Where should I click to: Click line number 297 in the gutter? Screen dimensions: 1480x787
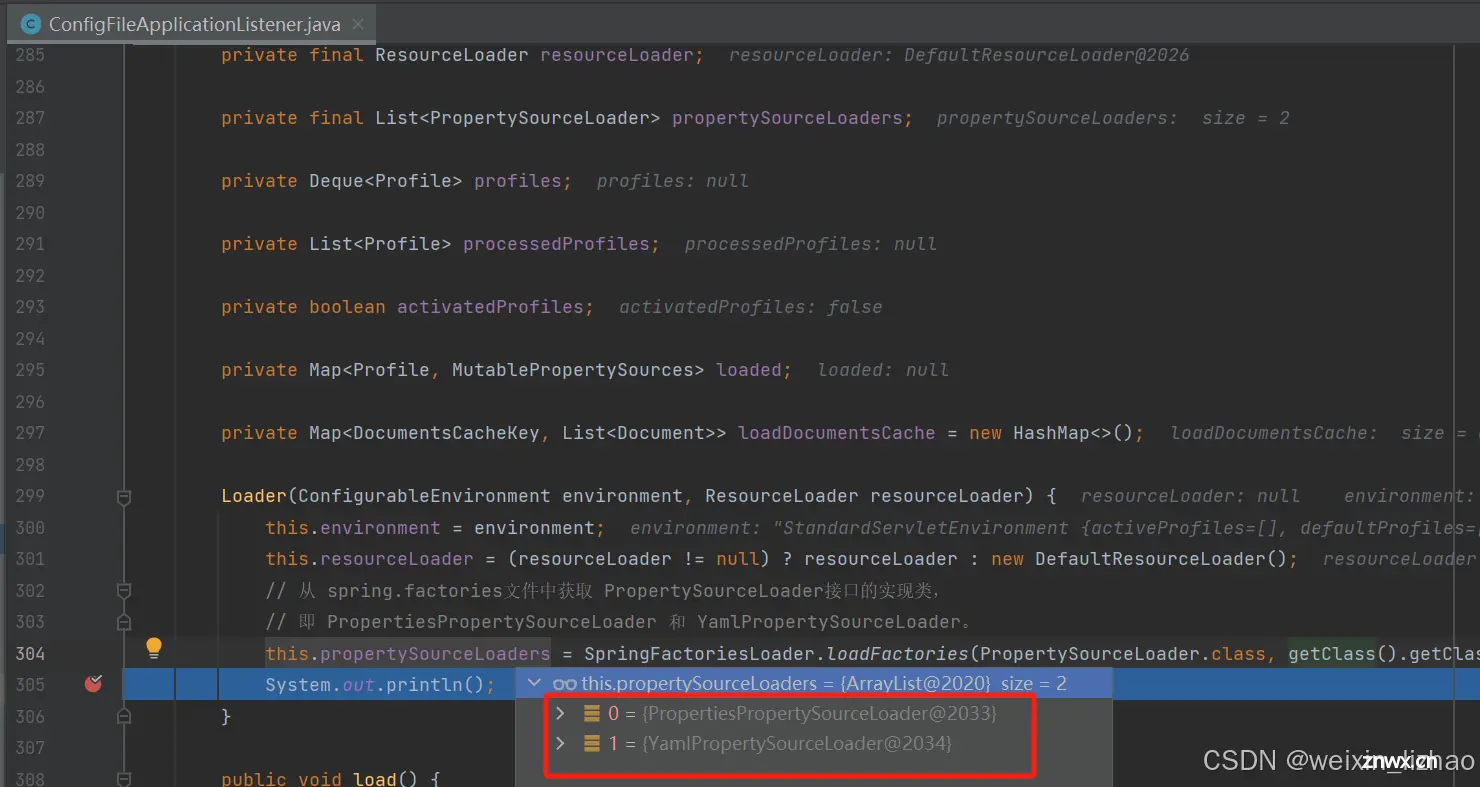click(30, 433)
